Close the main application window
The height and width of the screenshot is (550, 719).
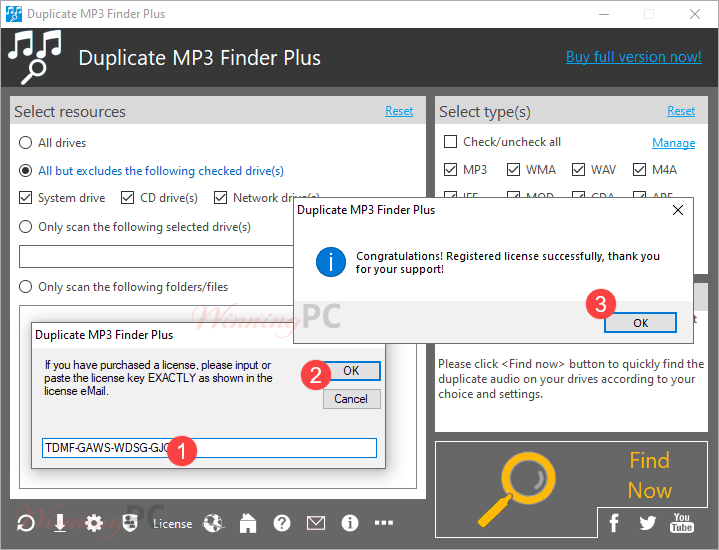point(695,14)
